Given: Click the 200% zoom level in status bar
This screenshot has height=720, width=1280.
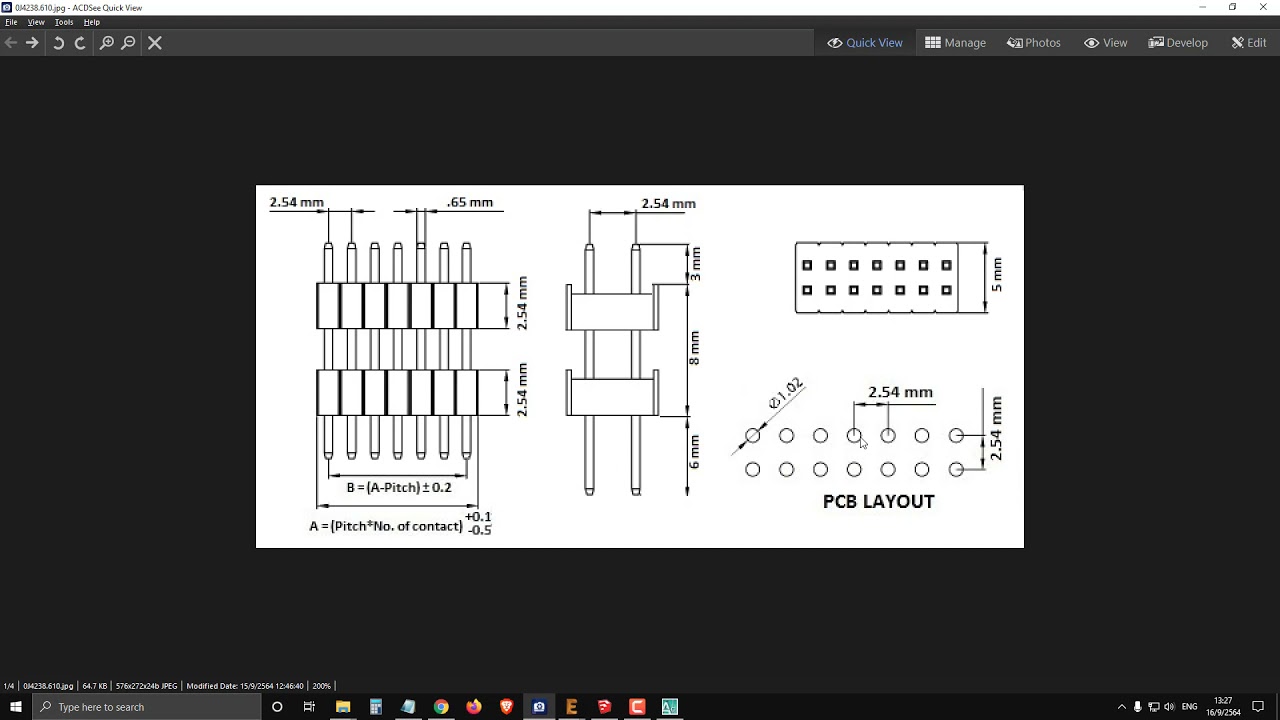Looking at the screenshot, I should point(321,686).
